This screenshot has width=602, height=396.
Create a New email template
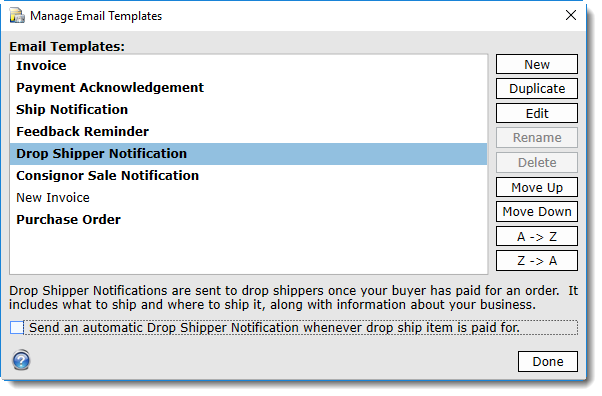(x=537, y=64)
